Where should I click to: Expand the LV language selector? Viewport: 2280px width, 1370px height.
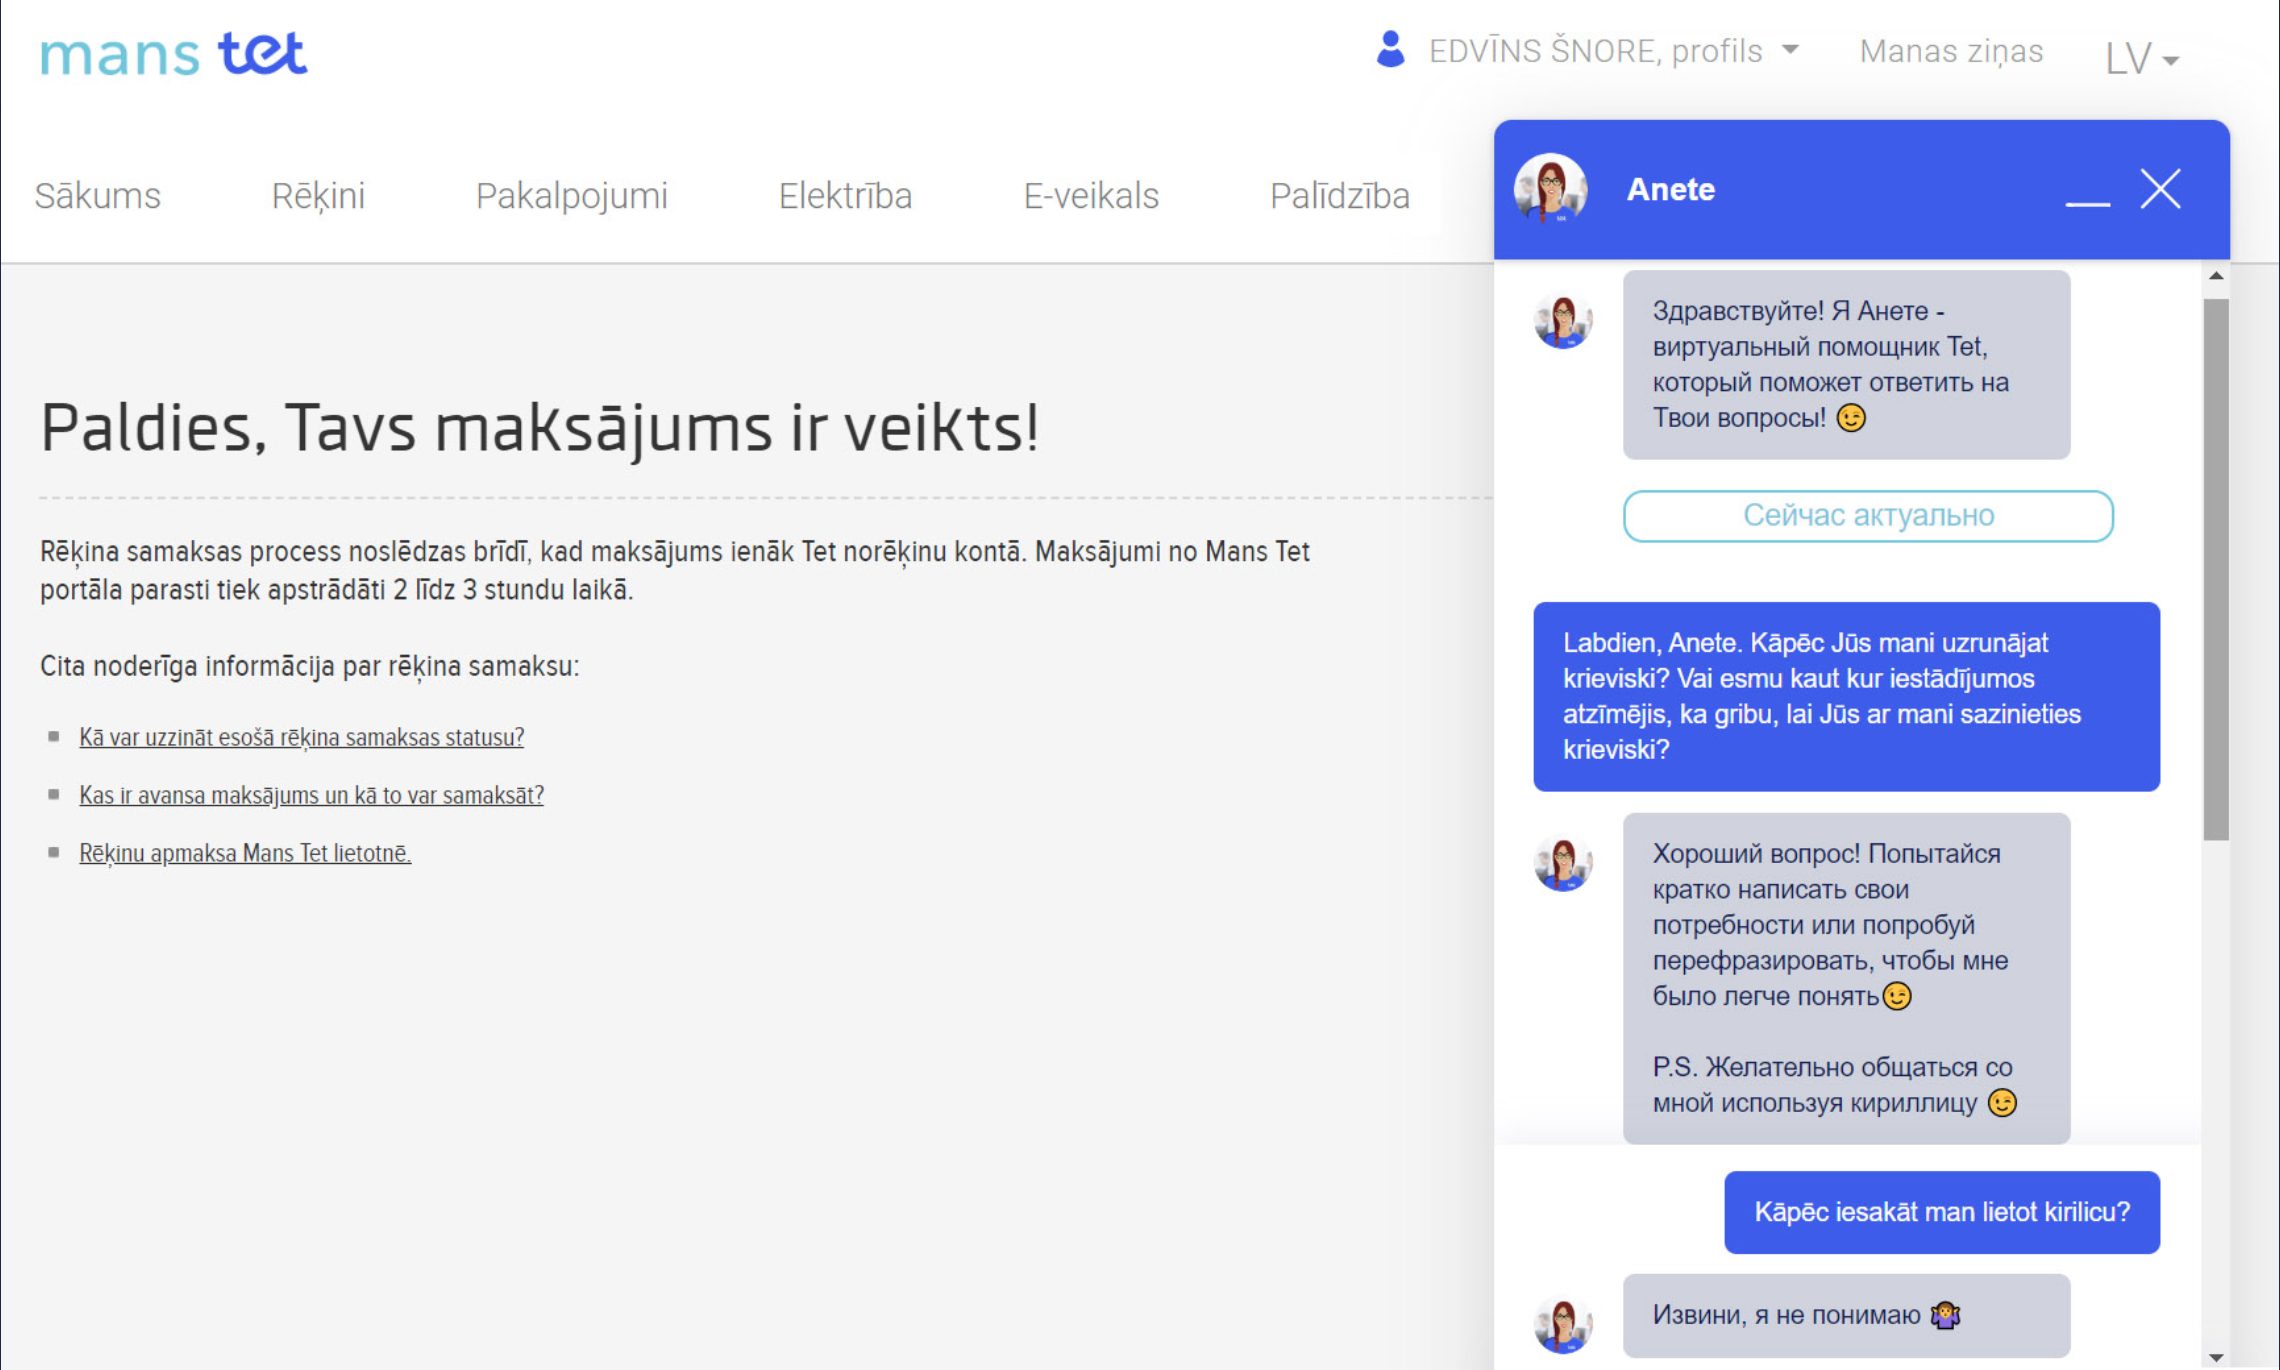point(2141,58)
